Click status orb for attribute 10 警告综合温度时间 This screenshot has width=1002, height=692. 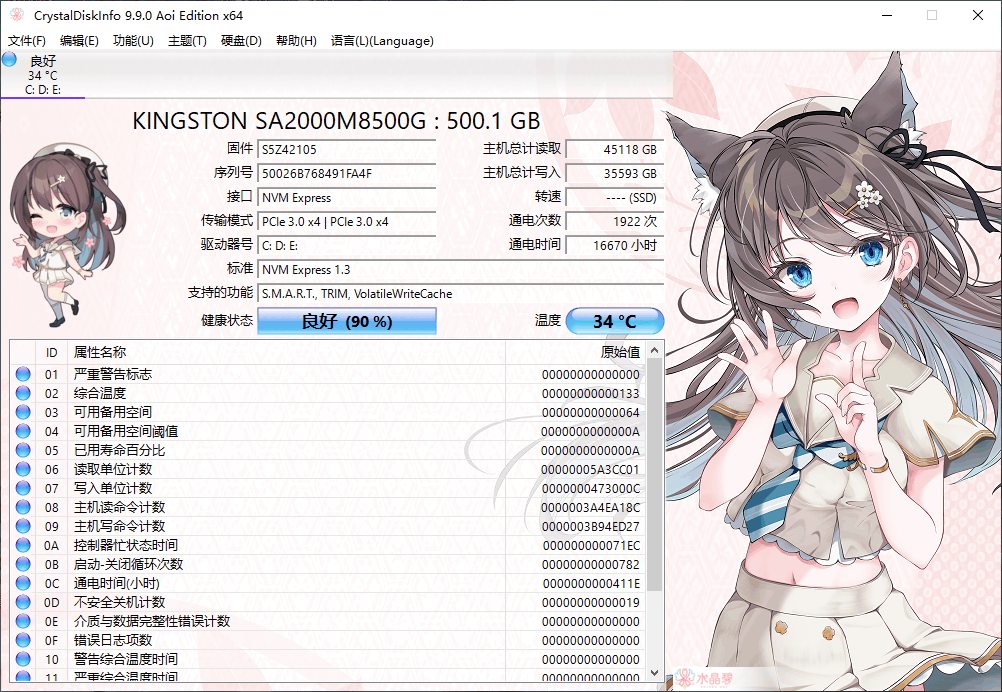tap(23, 659)
